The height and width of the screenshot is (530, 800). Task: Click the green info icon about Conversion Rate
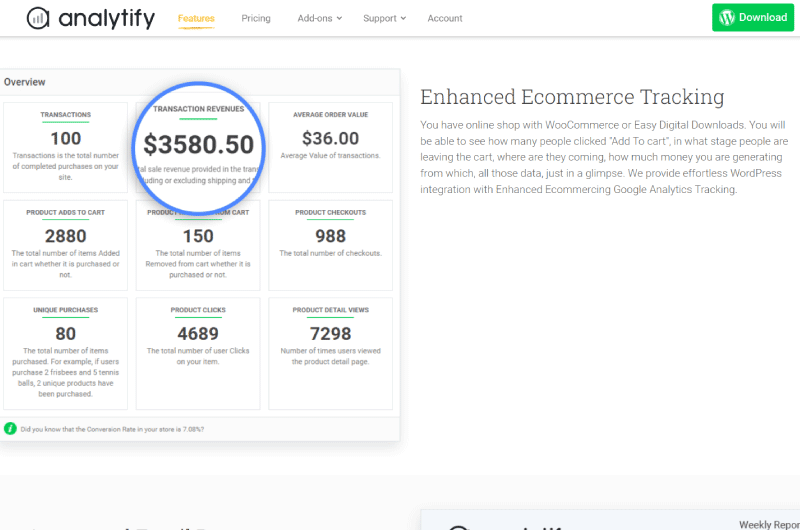[10, 429]
